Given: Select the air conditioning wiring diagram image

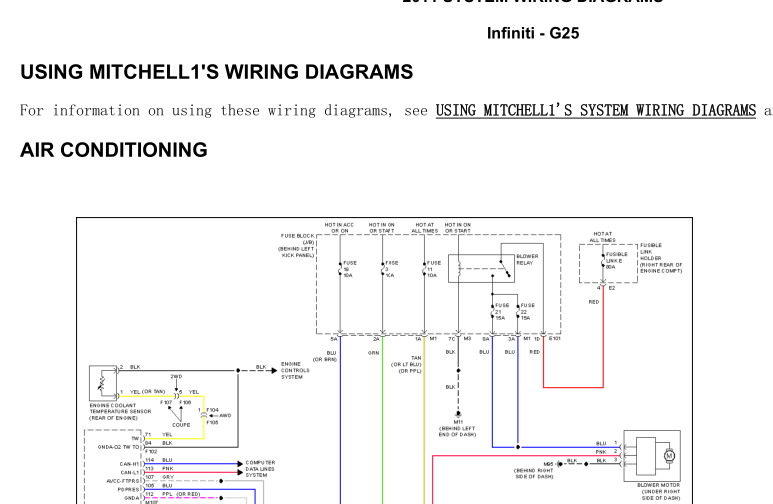Looking at the screenshot, I should (x=385, y=360).
